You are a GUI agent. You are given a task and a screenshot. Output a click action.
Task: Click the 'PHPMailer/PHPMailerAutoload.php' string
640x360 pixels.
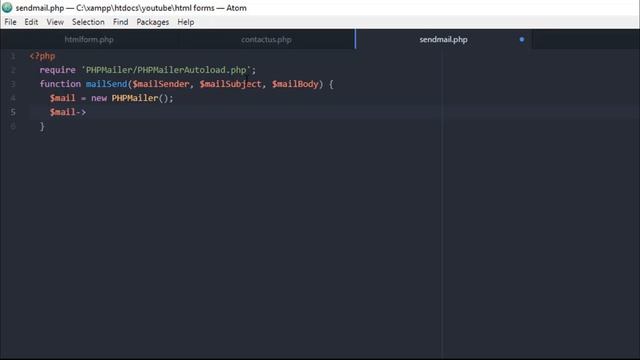pyautogui.click(x=166, y=70)
